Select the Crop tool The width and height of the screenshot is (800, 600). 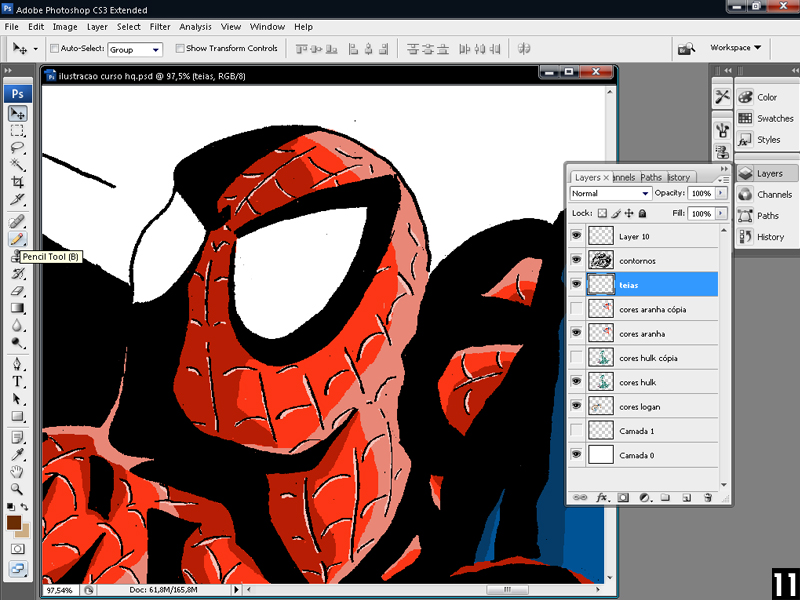point(17,182)
